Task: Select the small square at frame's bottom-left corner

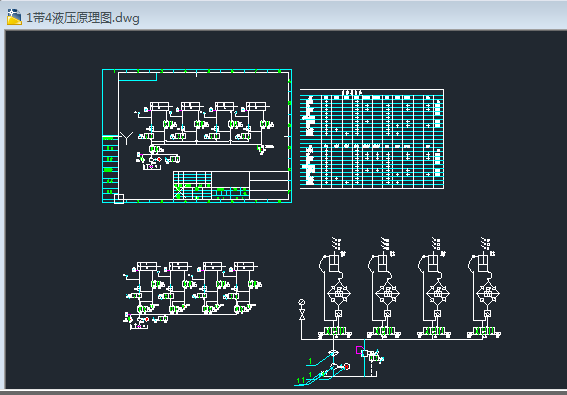Action: [119, 199]
